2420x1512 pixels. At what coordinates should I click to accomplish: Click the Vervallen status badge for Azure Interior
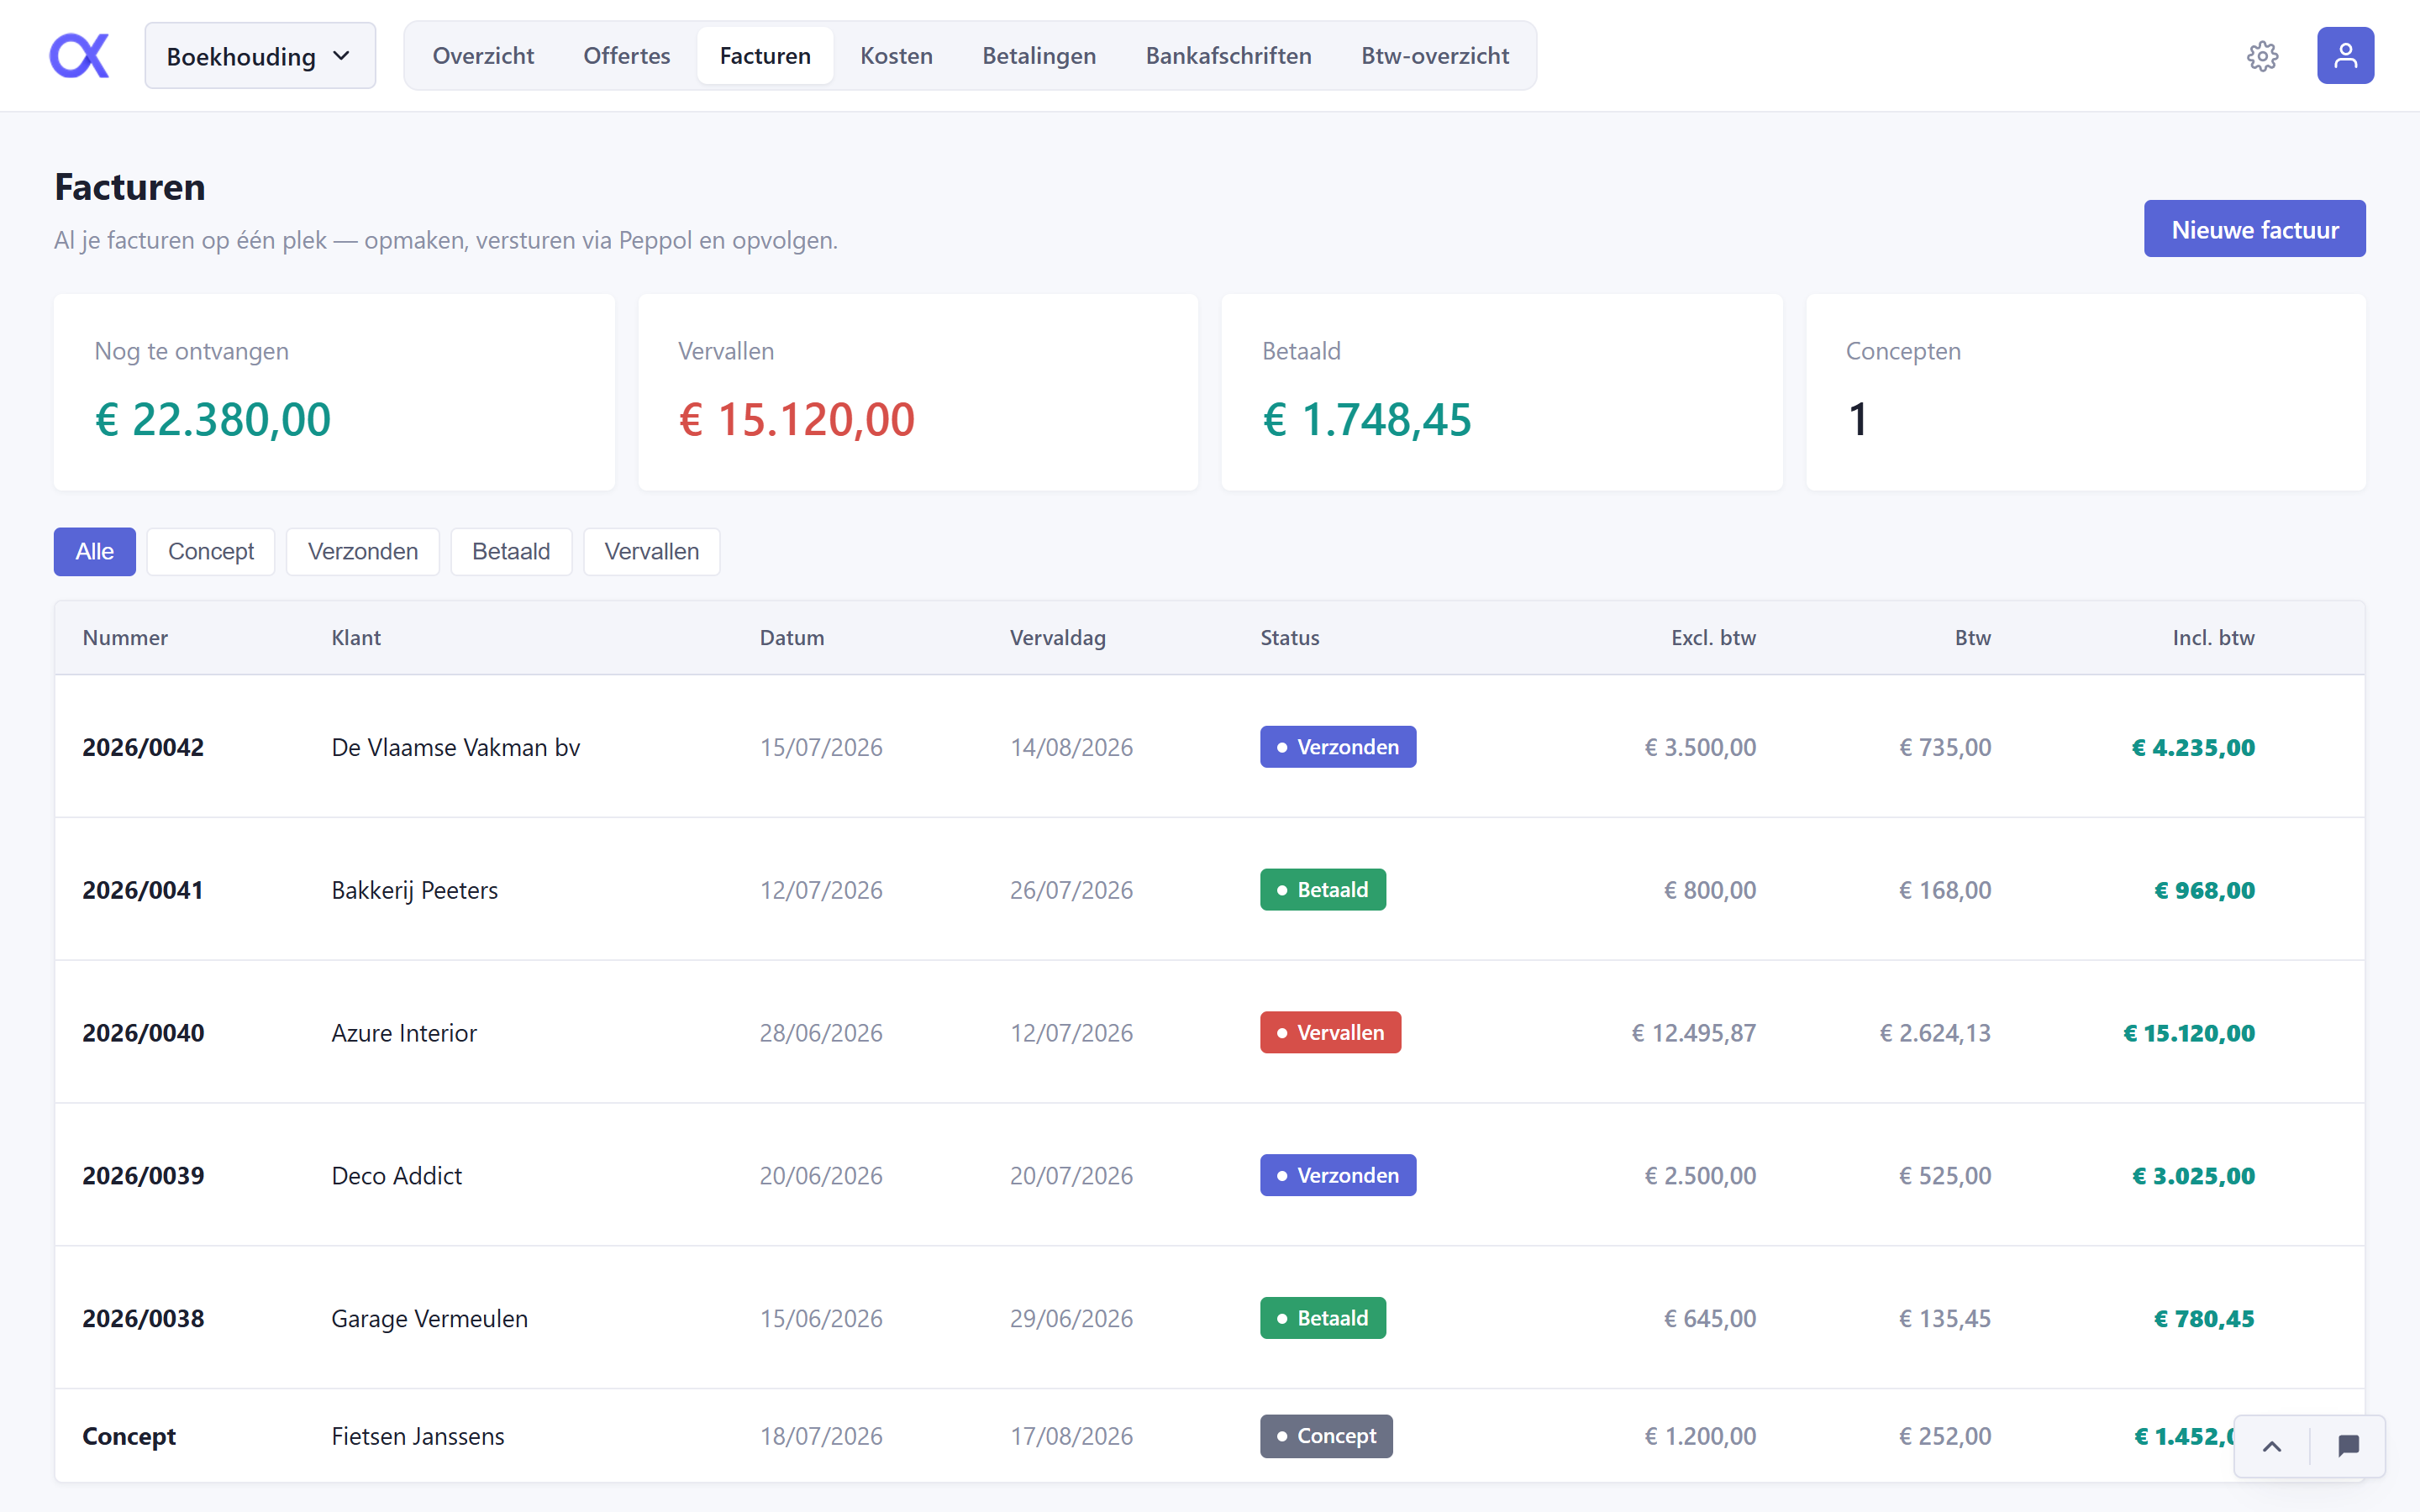(1330, 1032)
